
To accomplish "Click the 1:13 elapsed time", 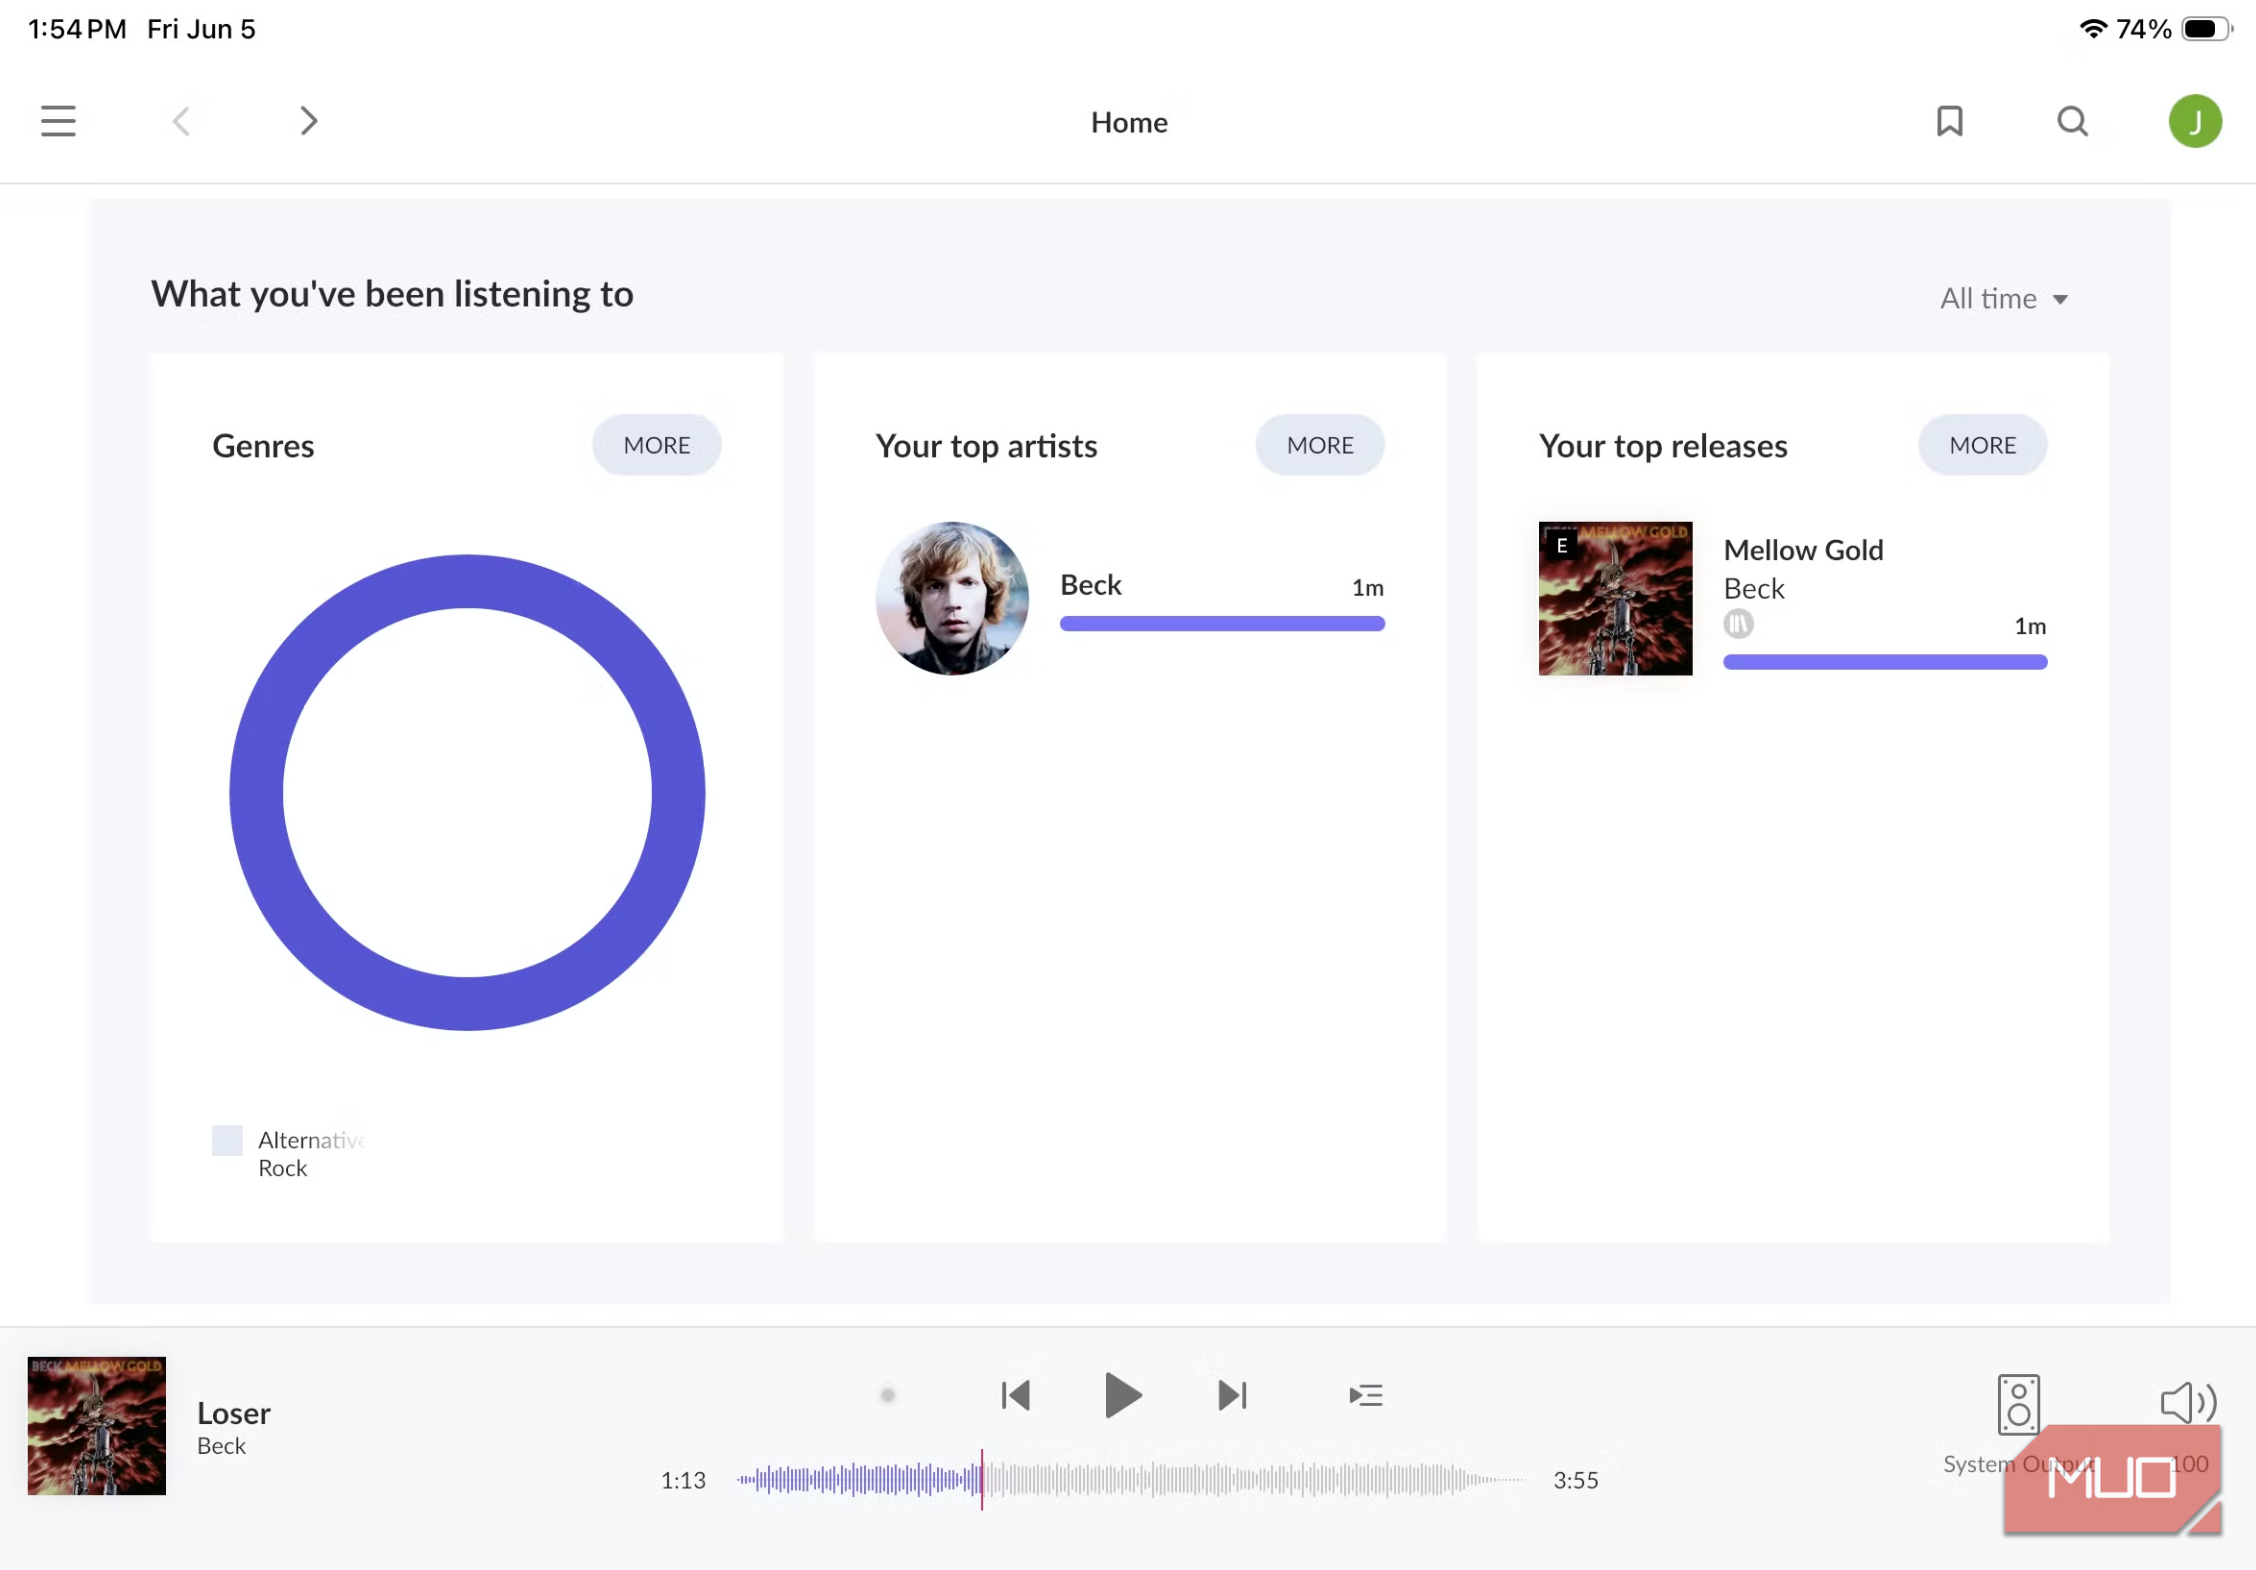I will click(683, 1480).
